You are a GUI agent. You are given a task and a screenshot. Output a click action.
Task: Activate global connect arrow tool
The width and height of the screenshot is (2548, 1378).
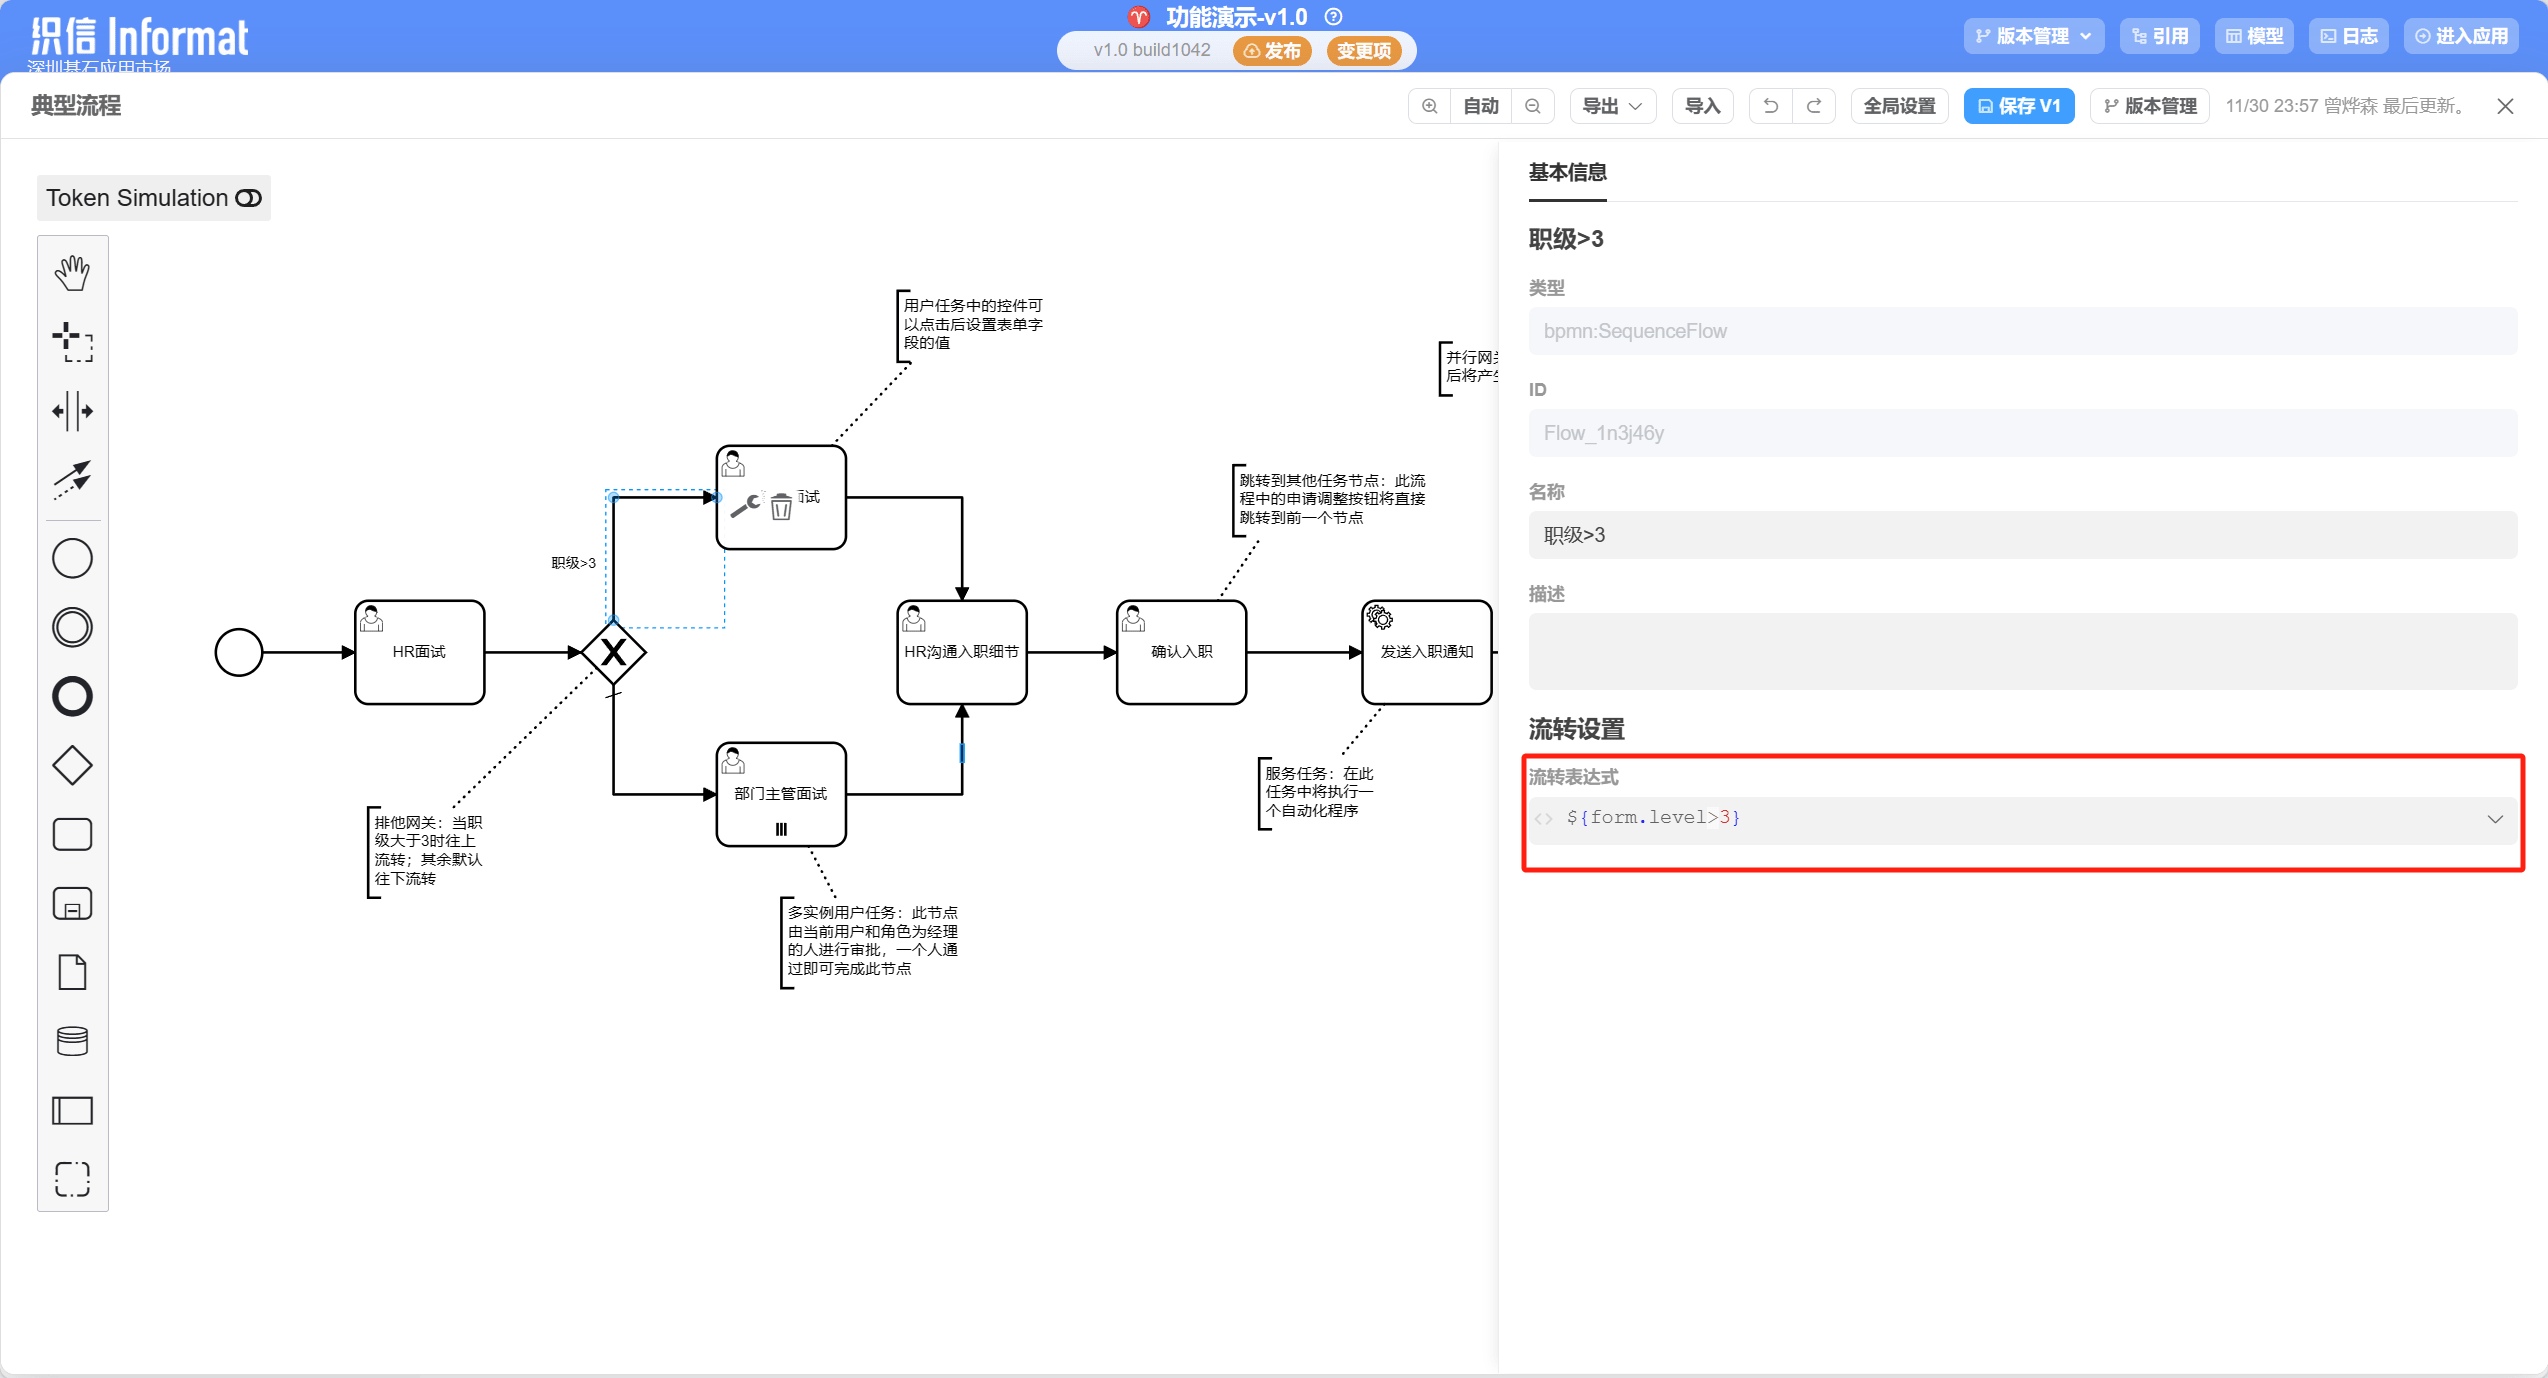[x=72, y=480]
